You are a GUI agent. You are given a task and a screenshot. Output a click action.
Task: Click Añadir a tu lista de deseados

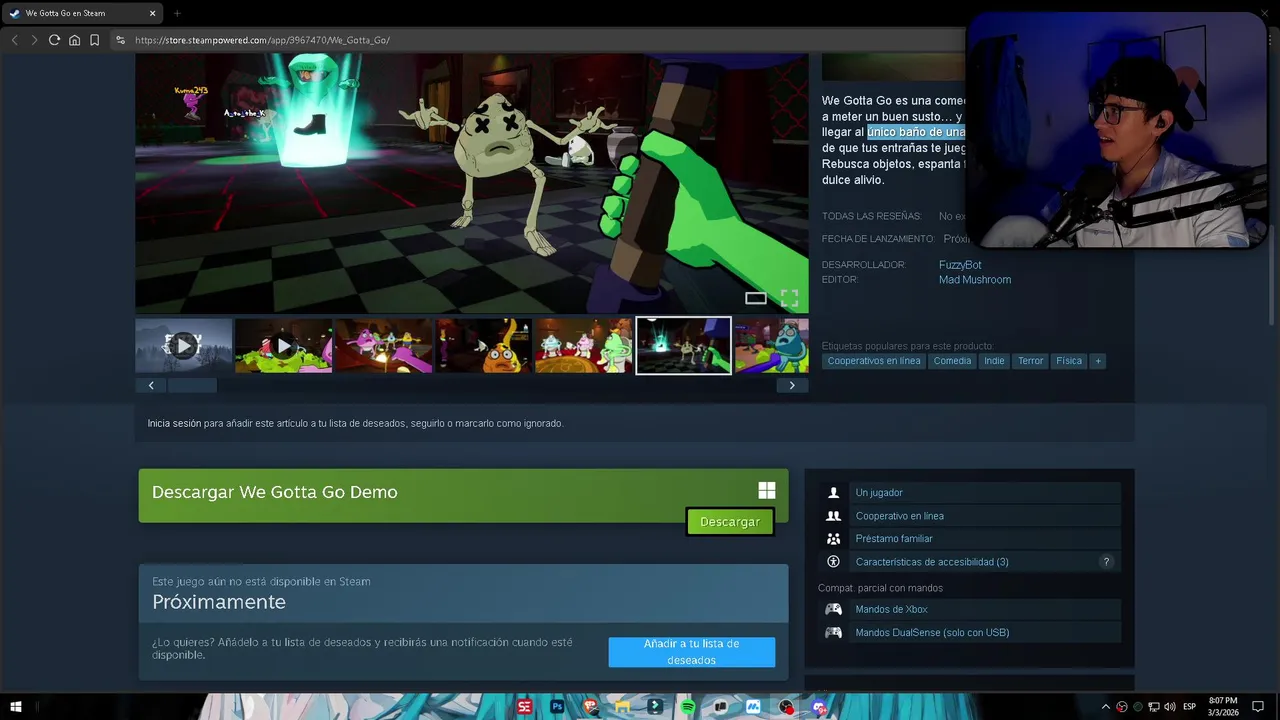691,652
